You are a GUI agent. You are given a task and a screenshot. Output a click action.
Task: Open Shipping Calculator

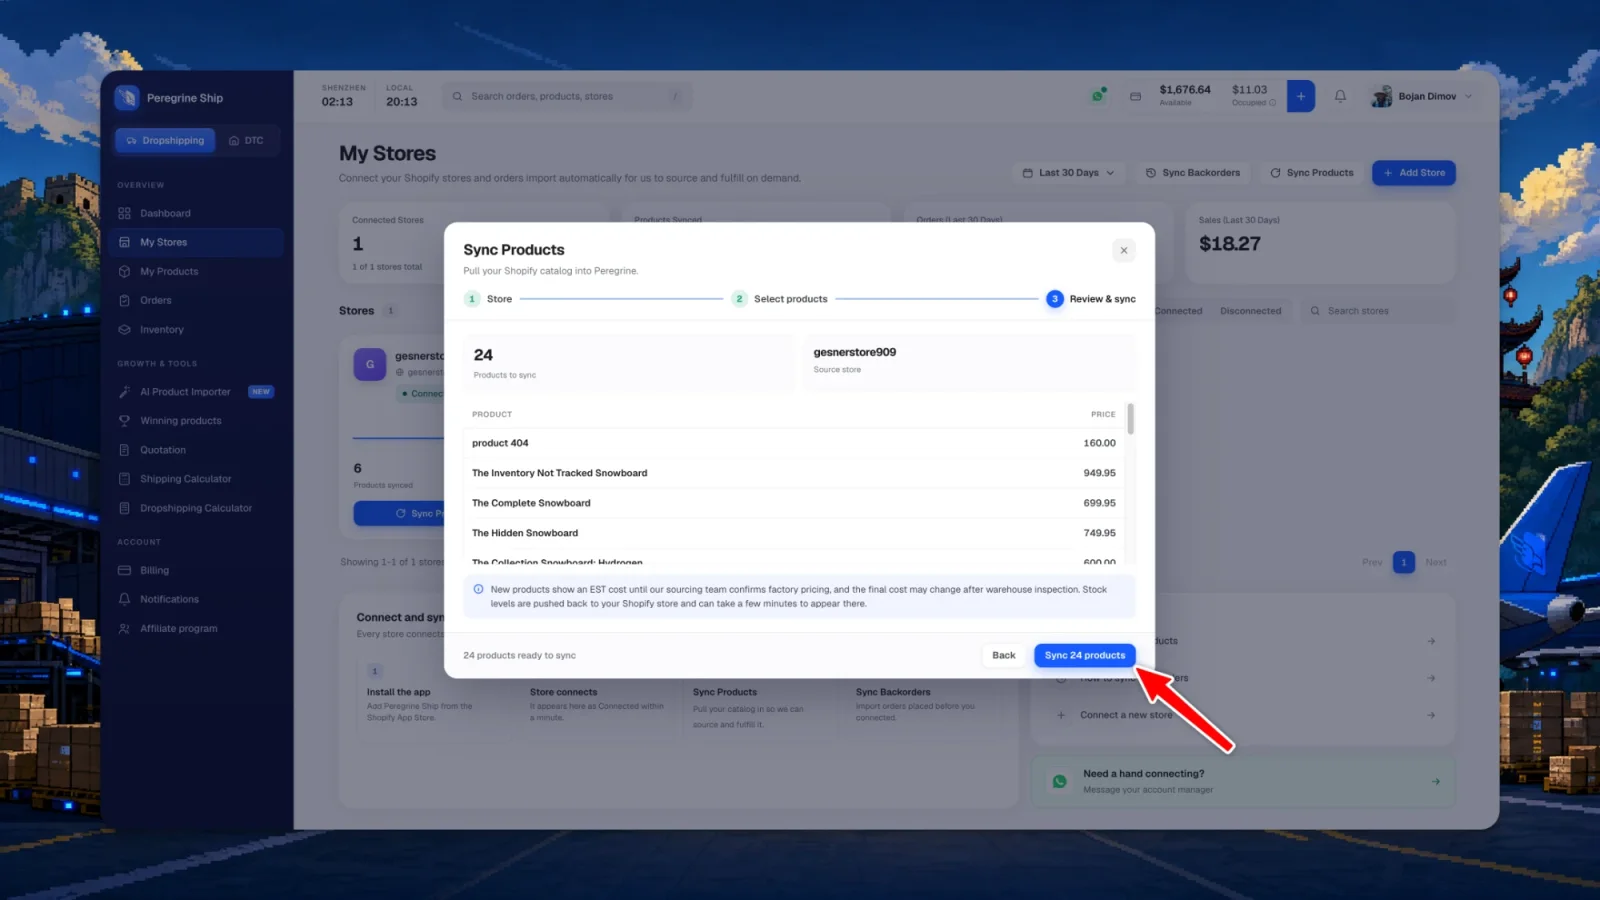click(x=197, y=479)
